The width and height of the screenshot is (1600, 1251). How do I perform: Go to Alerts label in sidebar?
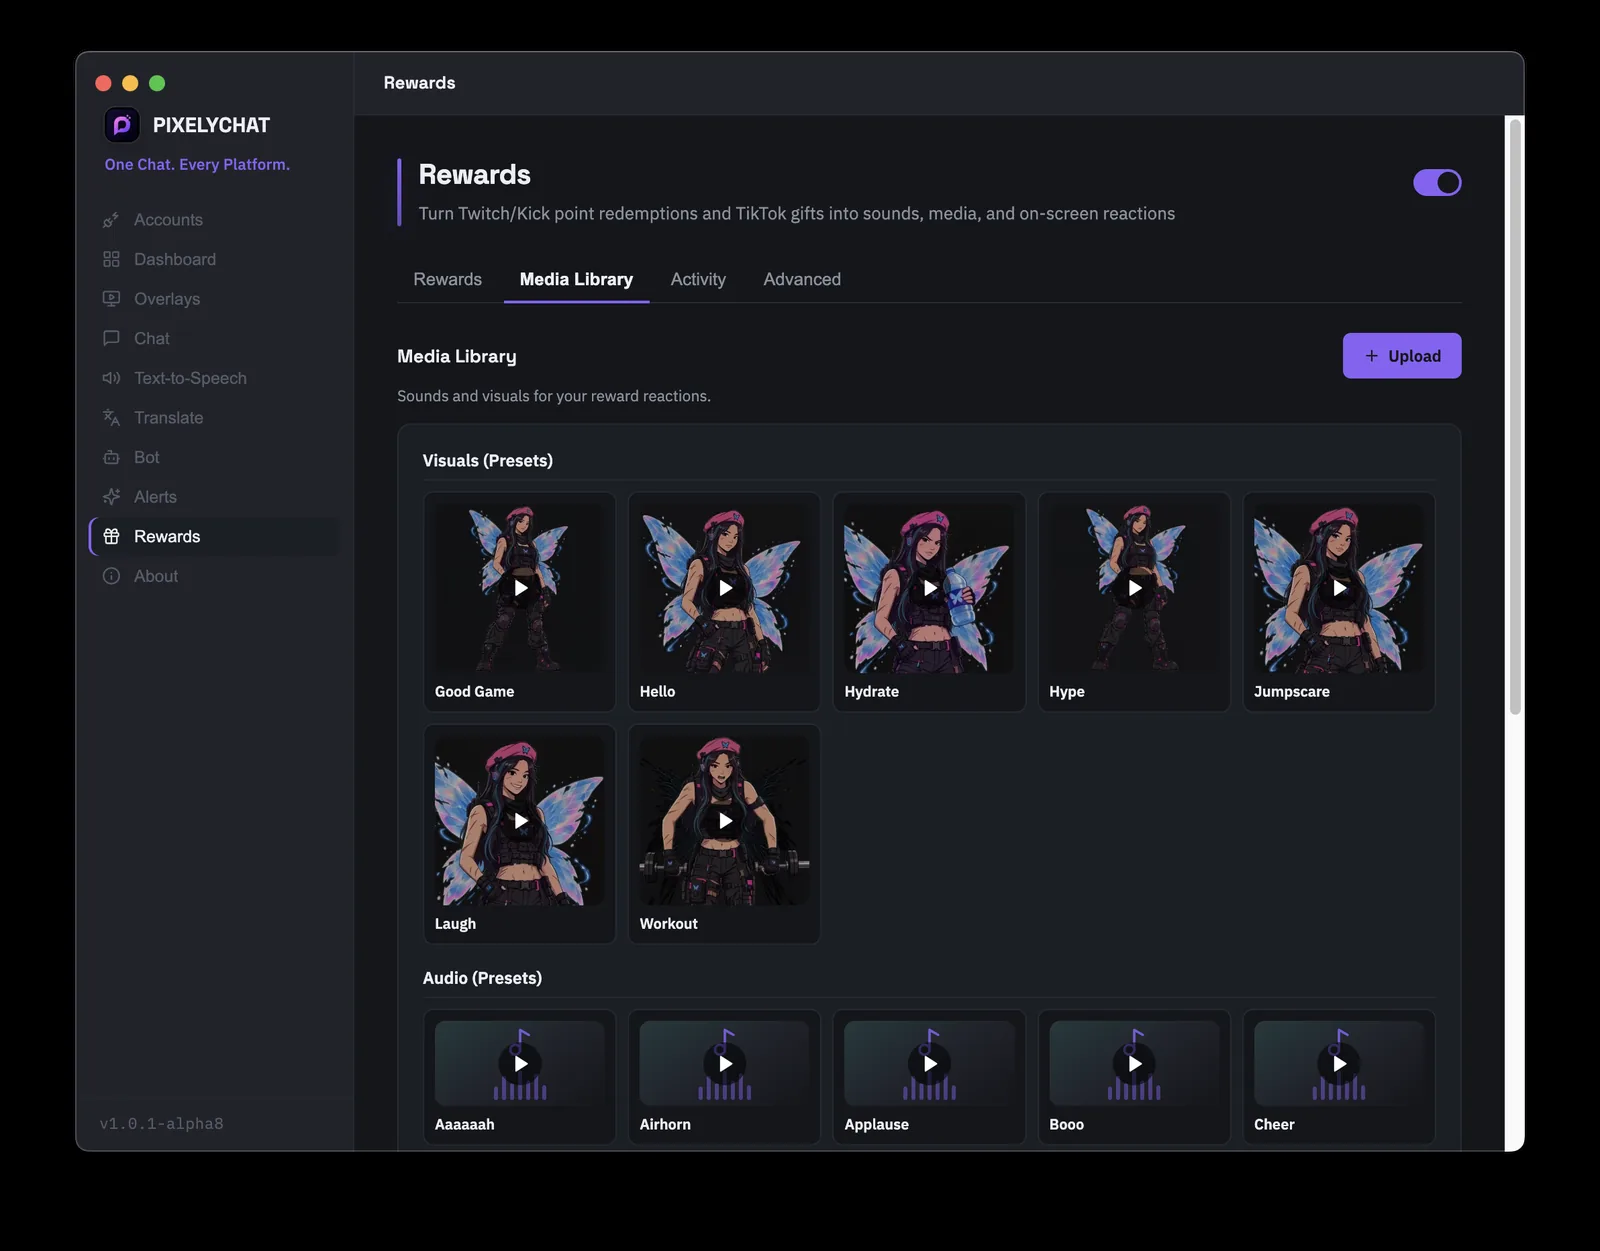click(x=155, y=497)
